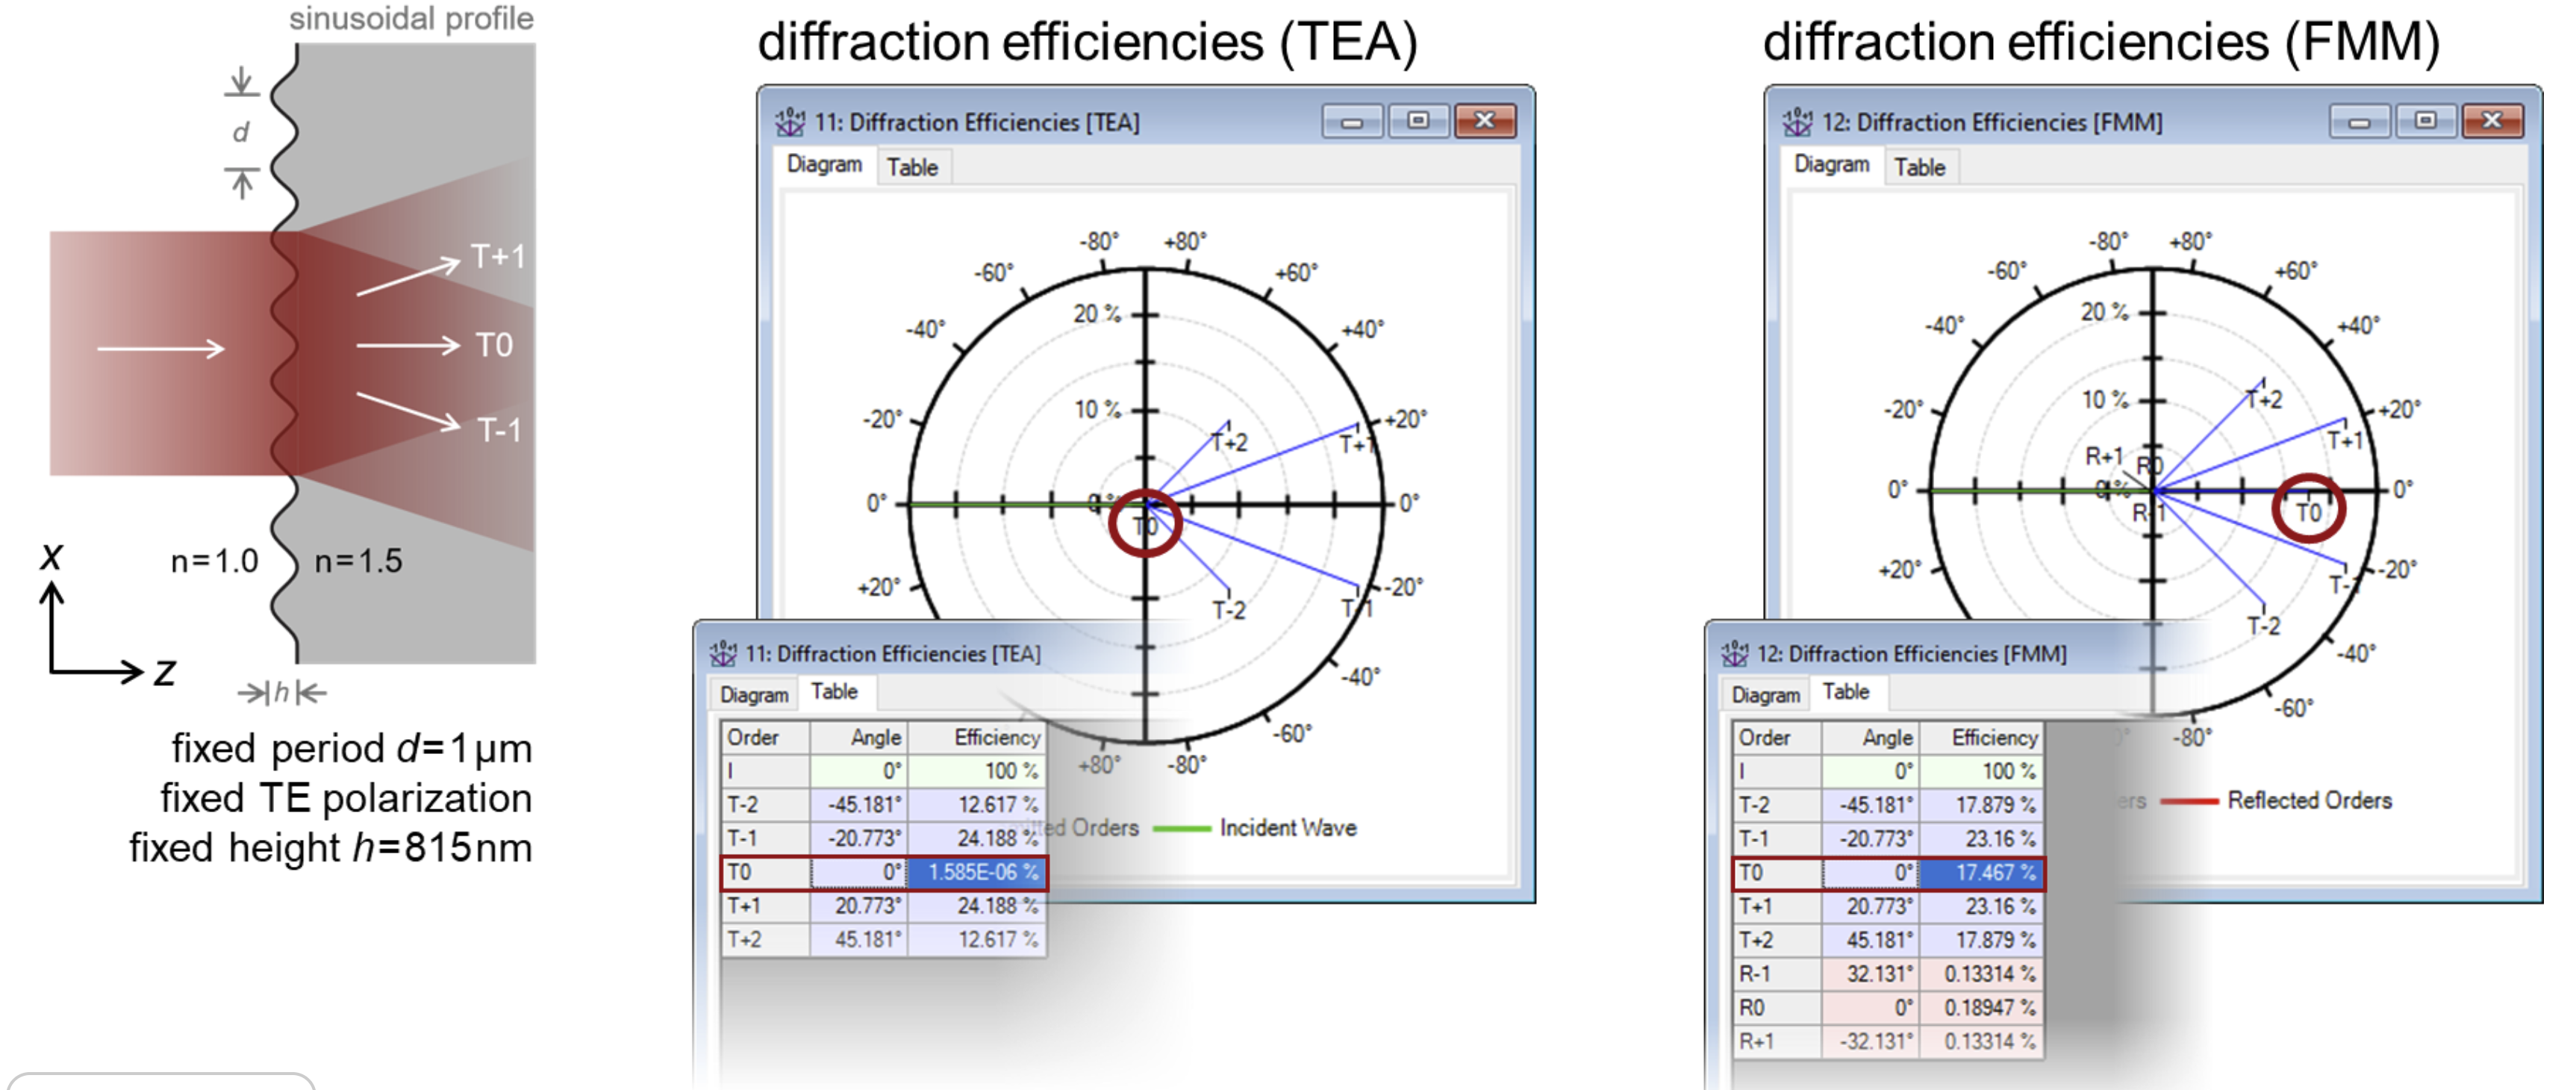Minimize the TEA diffraction efficiencies window
Viewport: 2576px width, 1090px height.
(1351, 122)
